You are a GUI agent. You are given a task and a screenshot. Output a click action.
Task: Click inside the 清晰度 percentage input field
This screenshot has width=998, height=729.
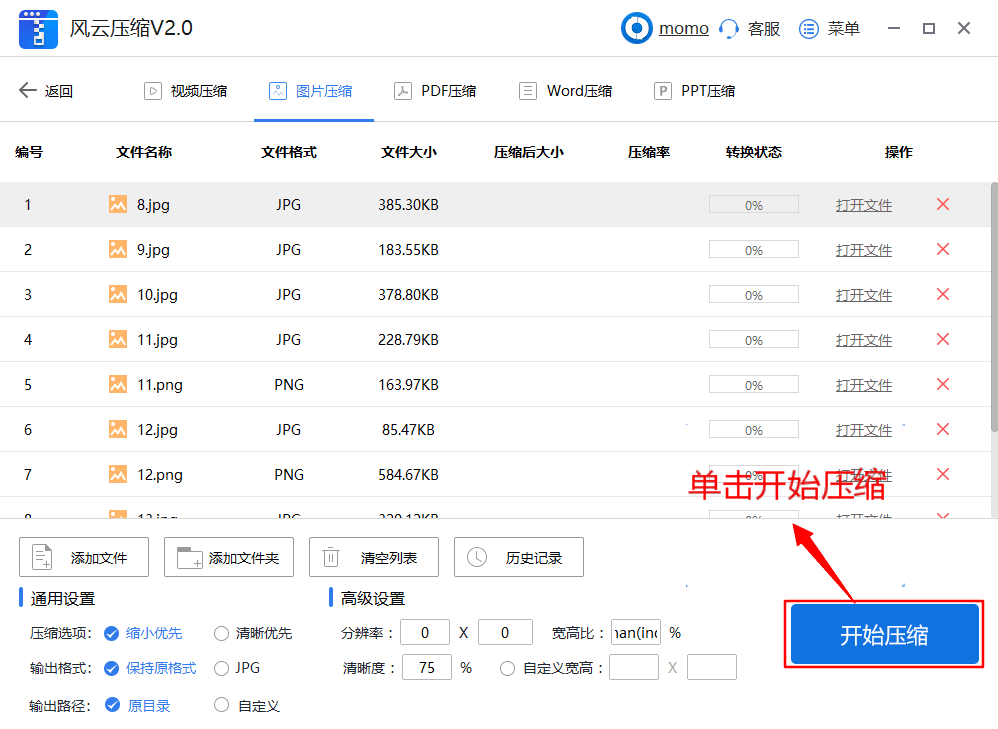(427, 667)
